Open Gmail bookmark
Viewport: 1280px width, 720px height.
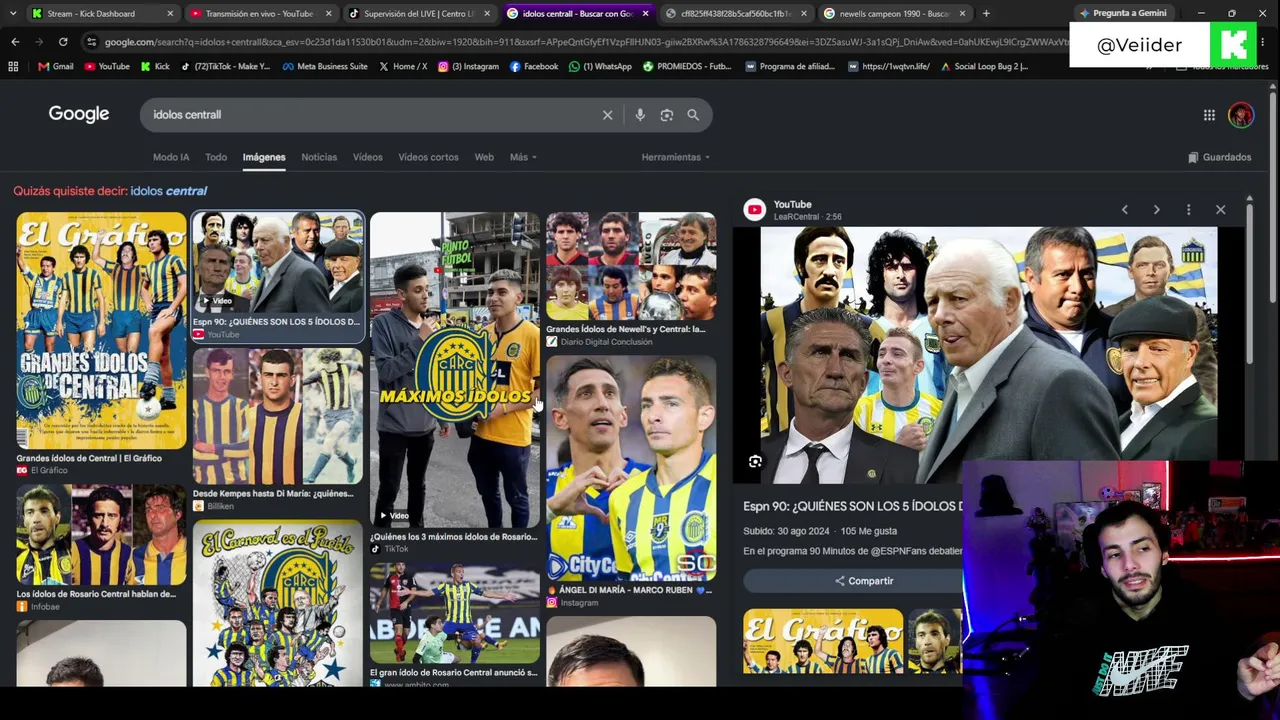(x=56, y=66)
